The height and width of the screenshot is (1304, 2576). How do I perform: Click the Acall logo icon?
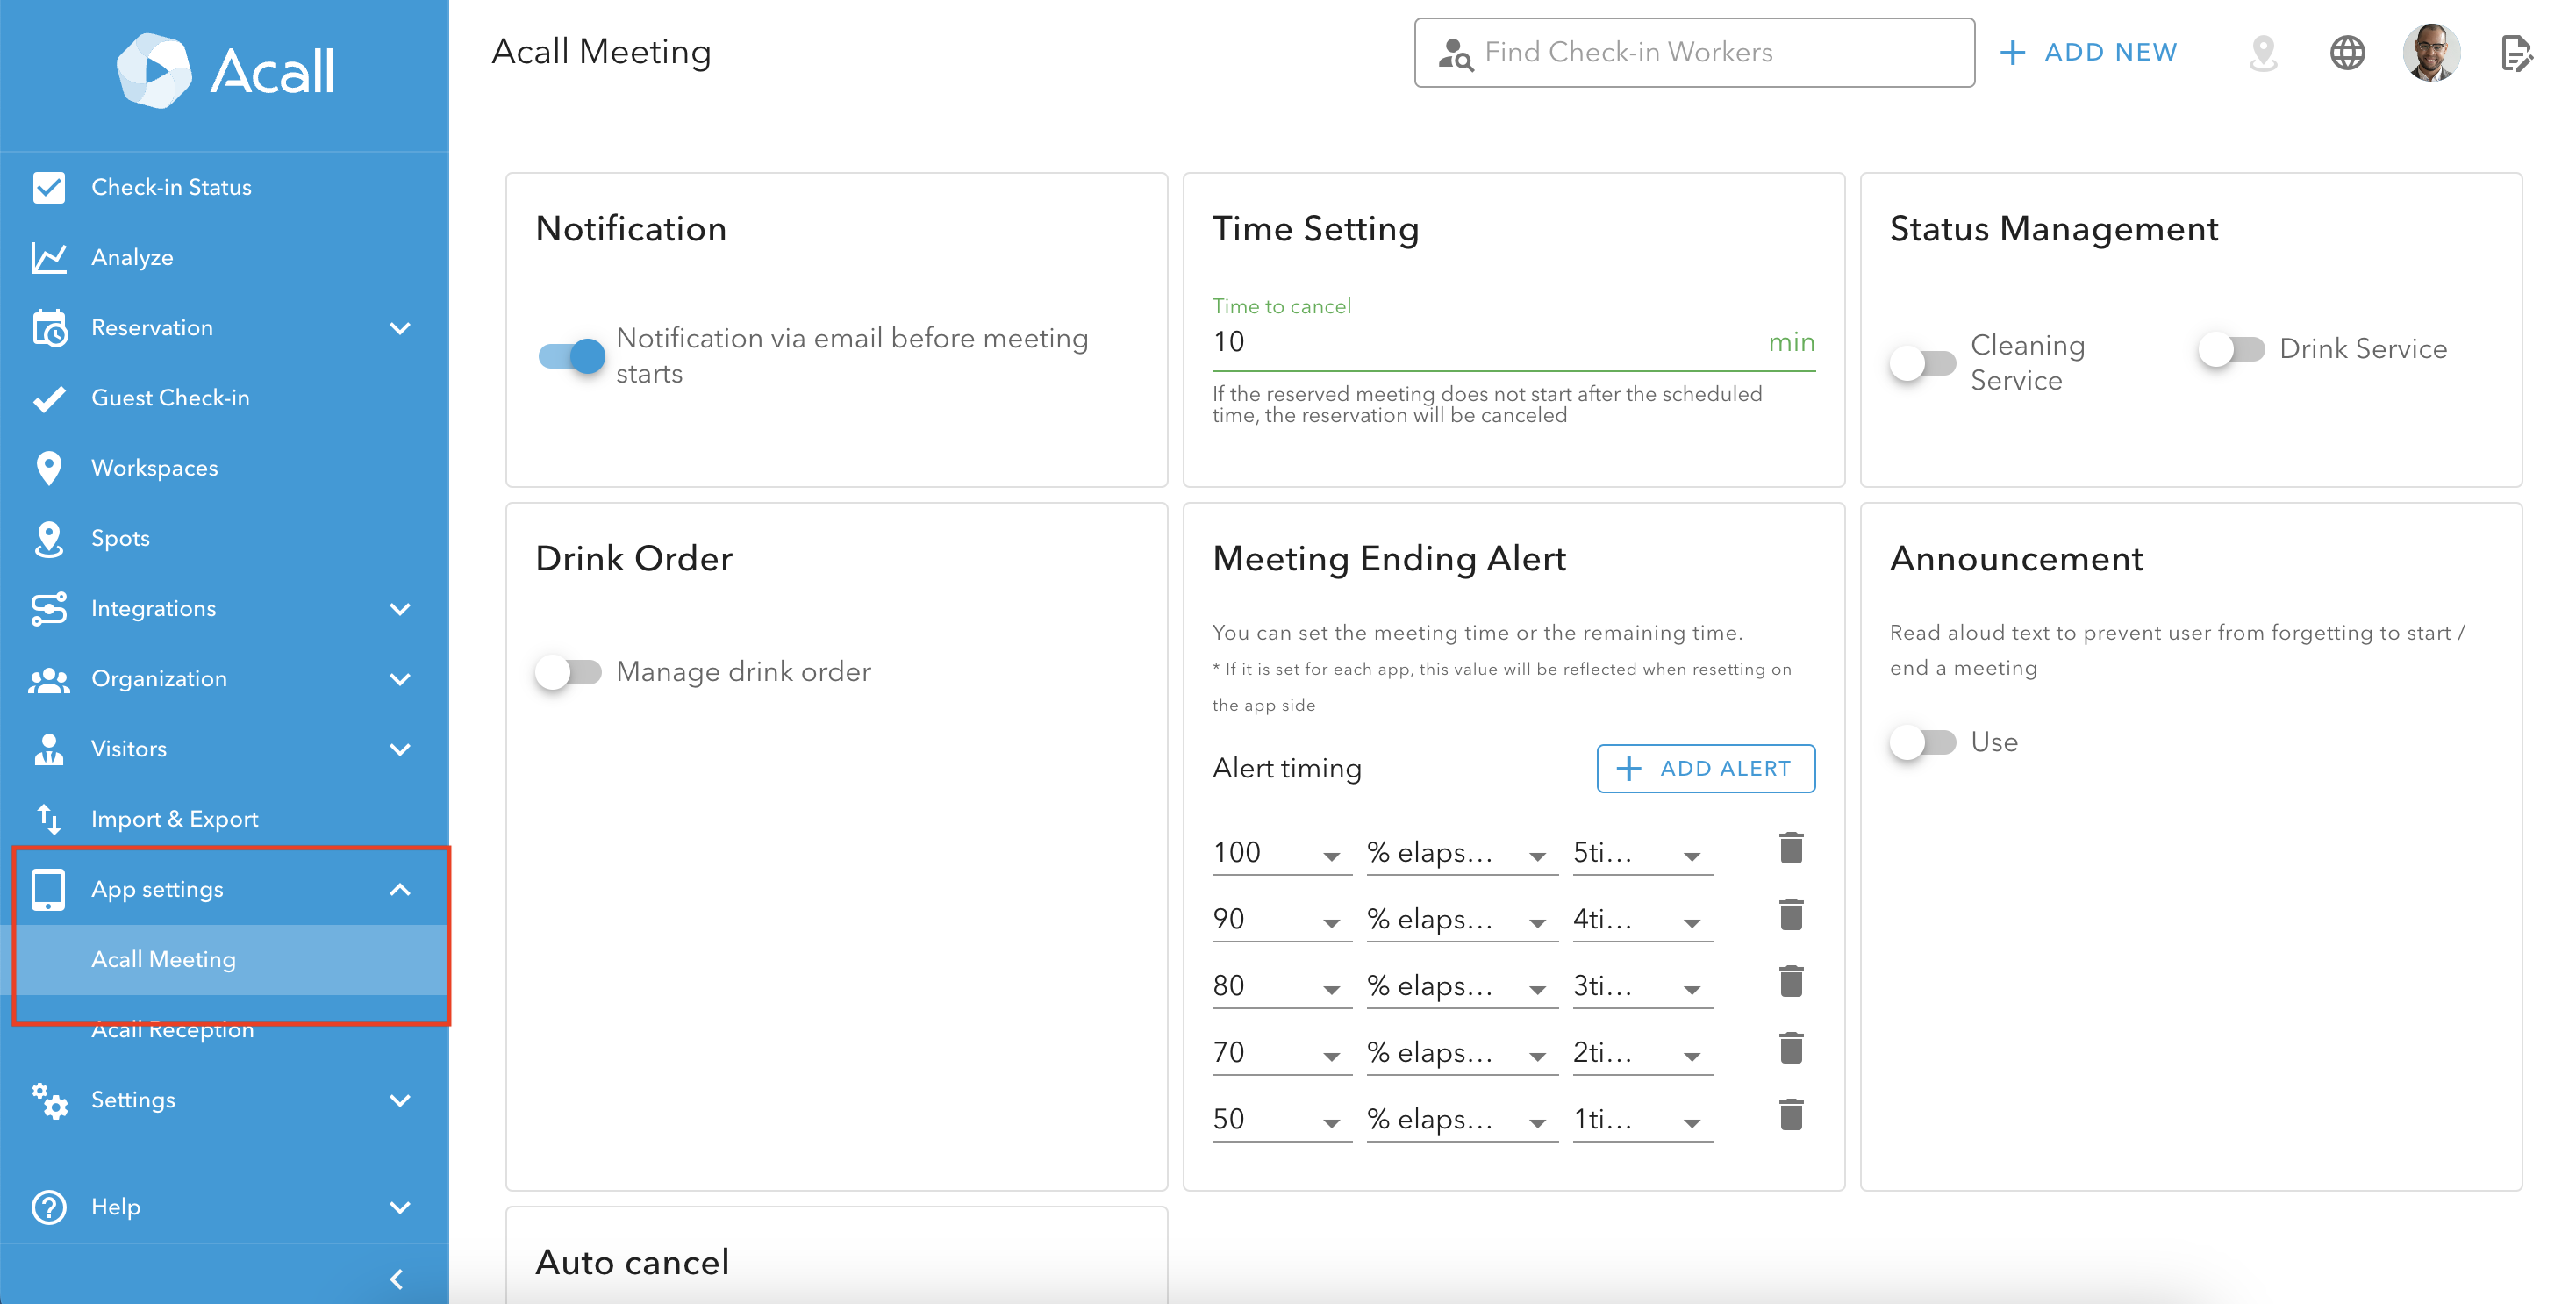click(153, 70)
